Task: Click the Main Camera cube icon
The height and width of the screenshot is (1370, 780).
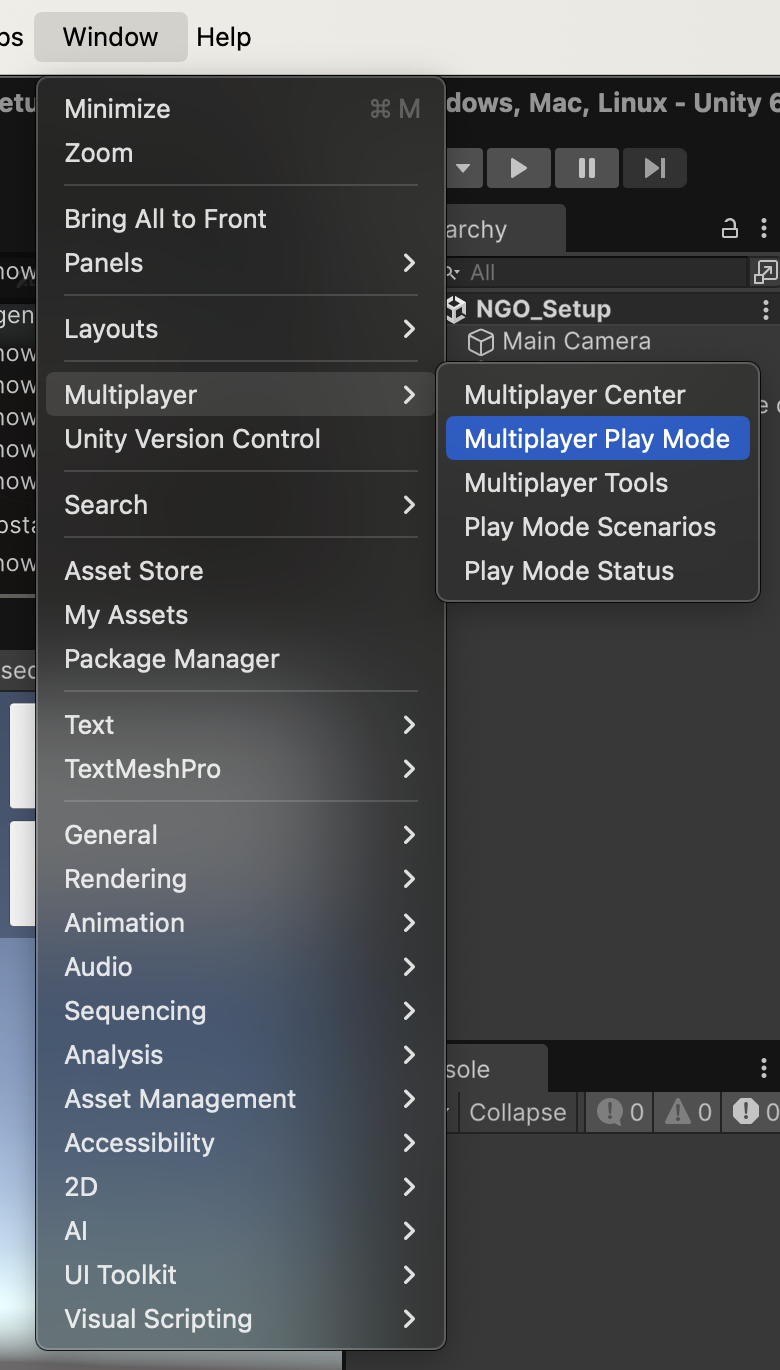Action: pos(481,342)
